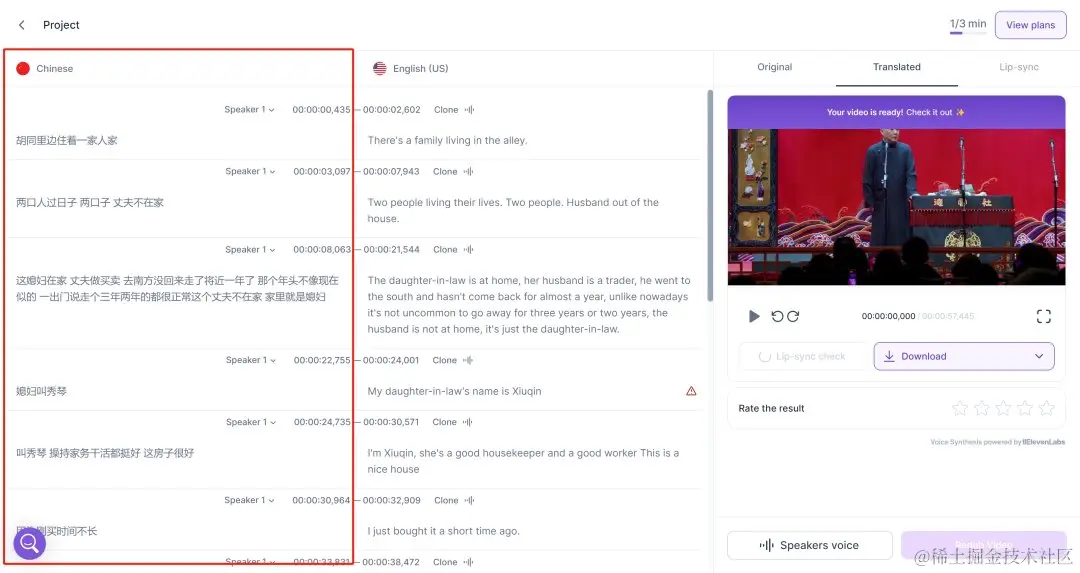Click Lip-sync check button
This screenshot has width=1080, height=573.
(802, 356)
